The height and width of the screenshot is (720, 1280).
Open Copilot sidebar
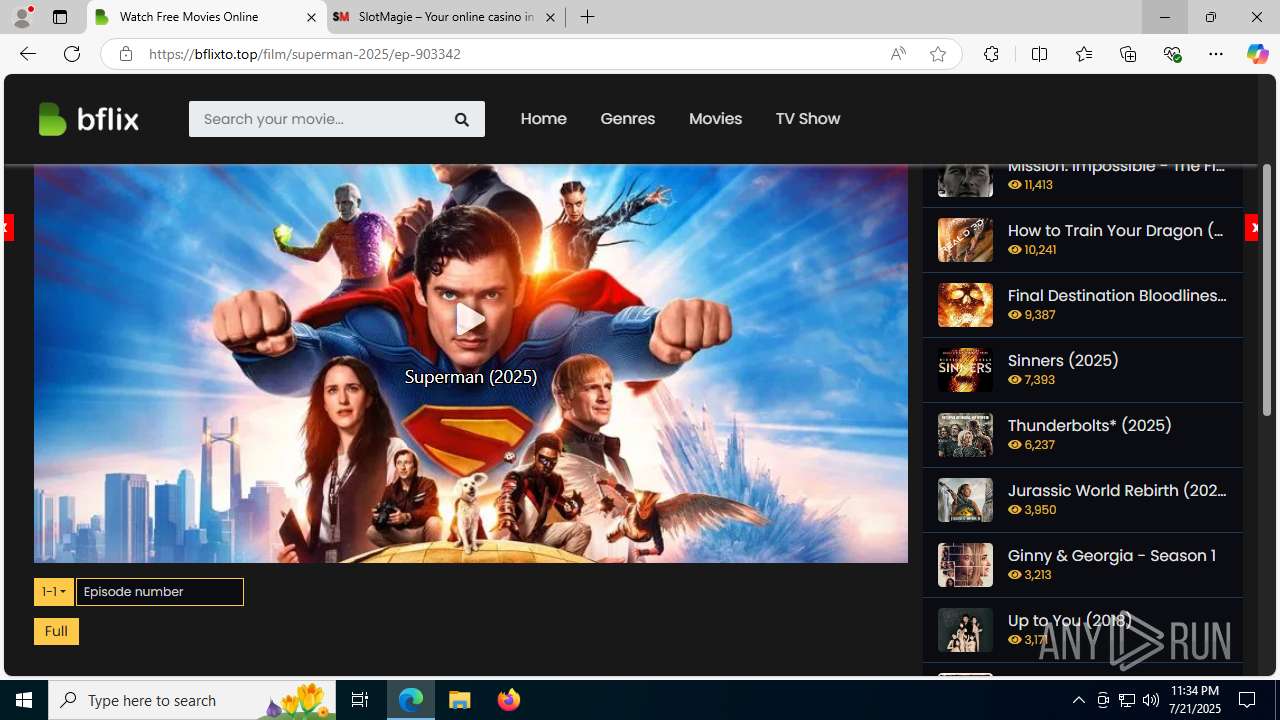pyautogui.click(x=1257, y=54)
